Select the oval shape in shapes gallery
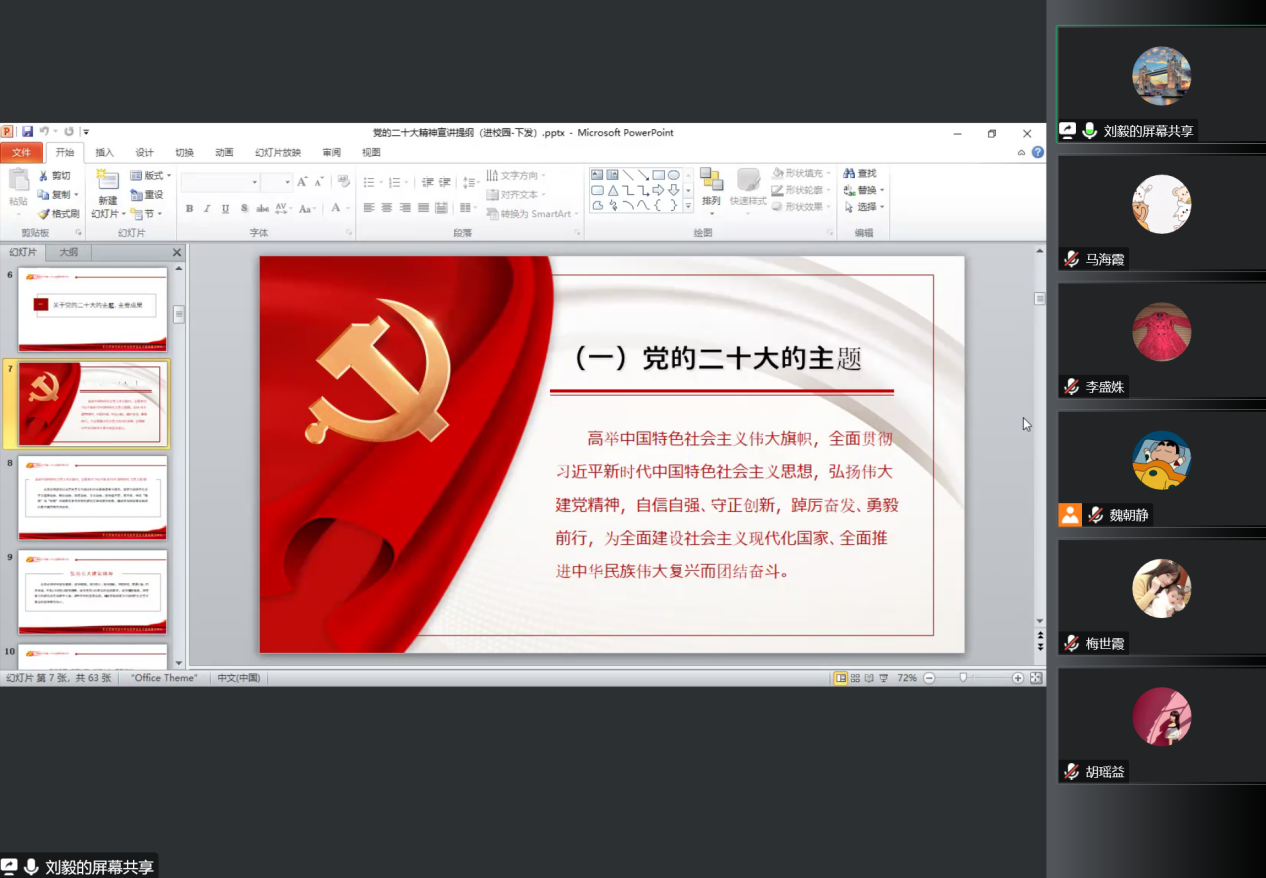Viewport: 1266px width, 878px height. coord(674,175)
